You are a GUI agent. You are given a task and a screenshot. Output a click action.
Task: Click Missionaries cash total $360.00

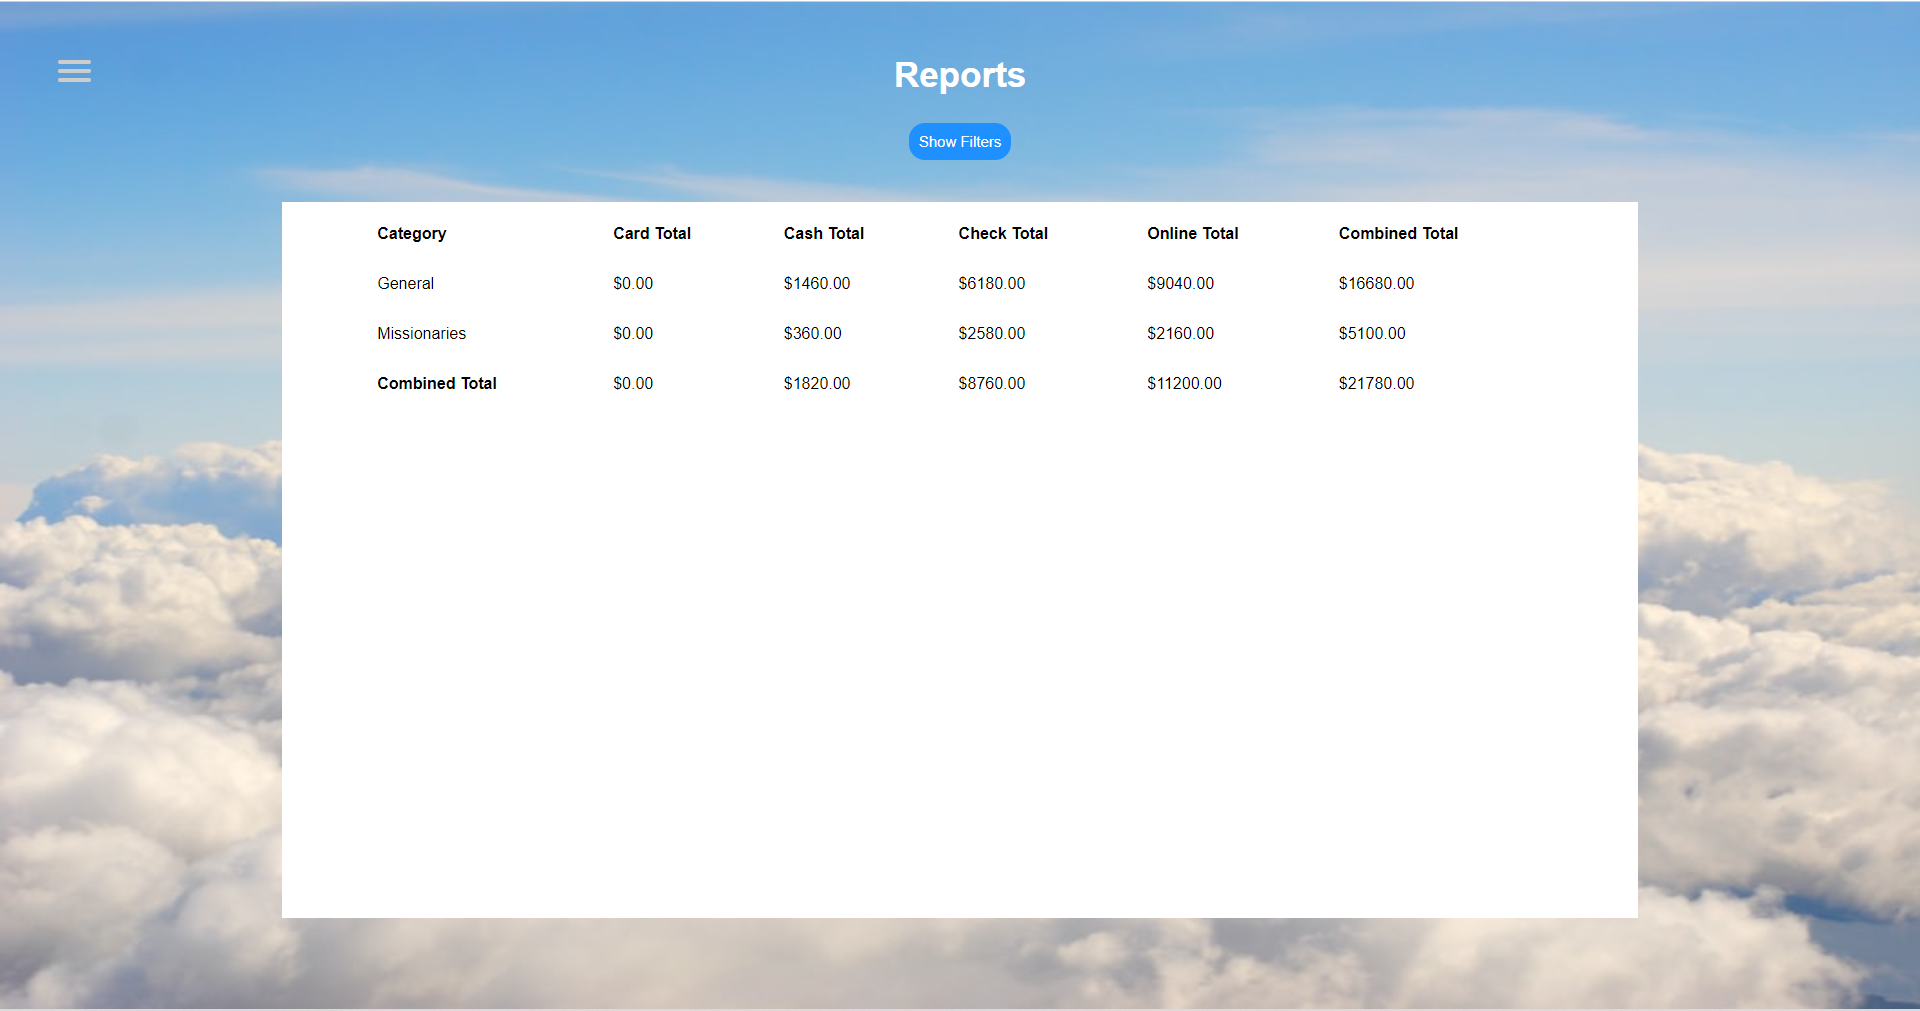(812, 333)
